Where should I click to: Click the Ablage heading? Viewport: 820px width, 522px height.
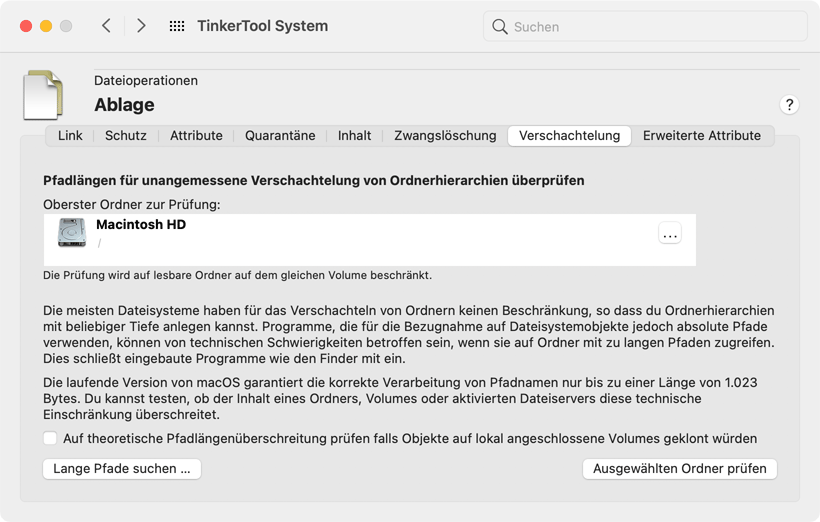124,105
